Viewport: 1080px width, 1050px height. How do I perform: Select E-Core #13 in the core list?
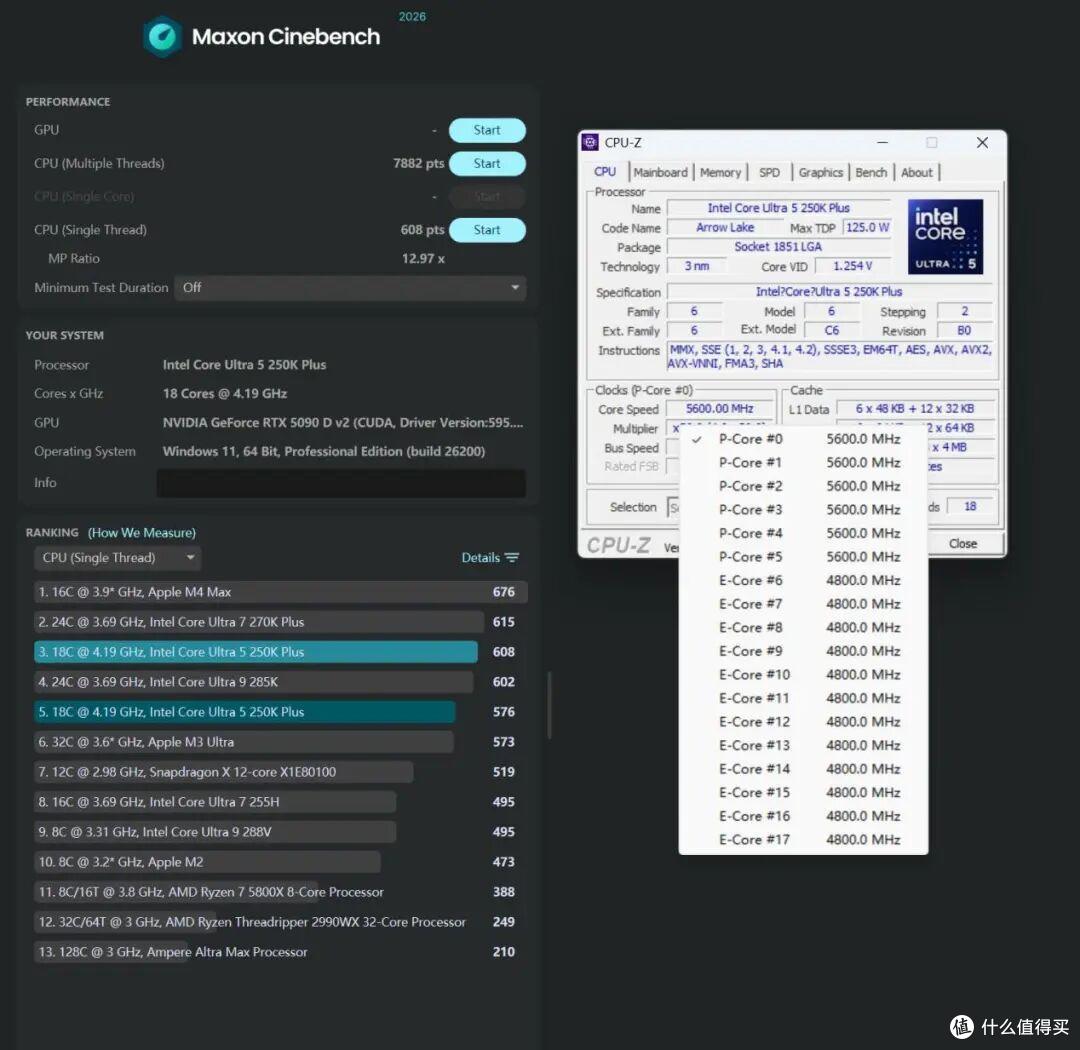(x=803, y=745)
